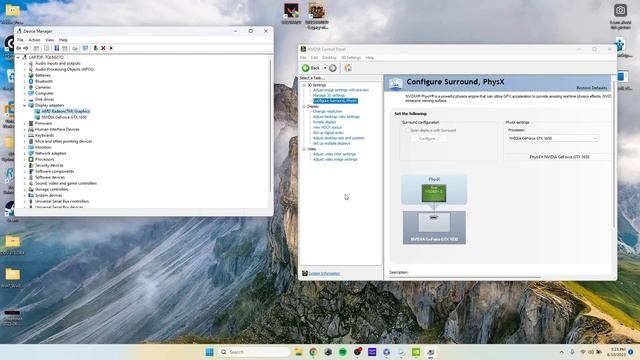Click the Configure... button under Surround configuration
This screenshot has height=360, width=640.
(429, 139)
